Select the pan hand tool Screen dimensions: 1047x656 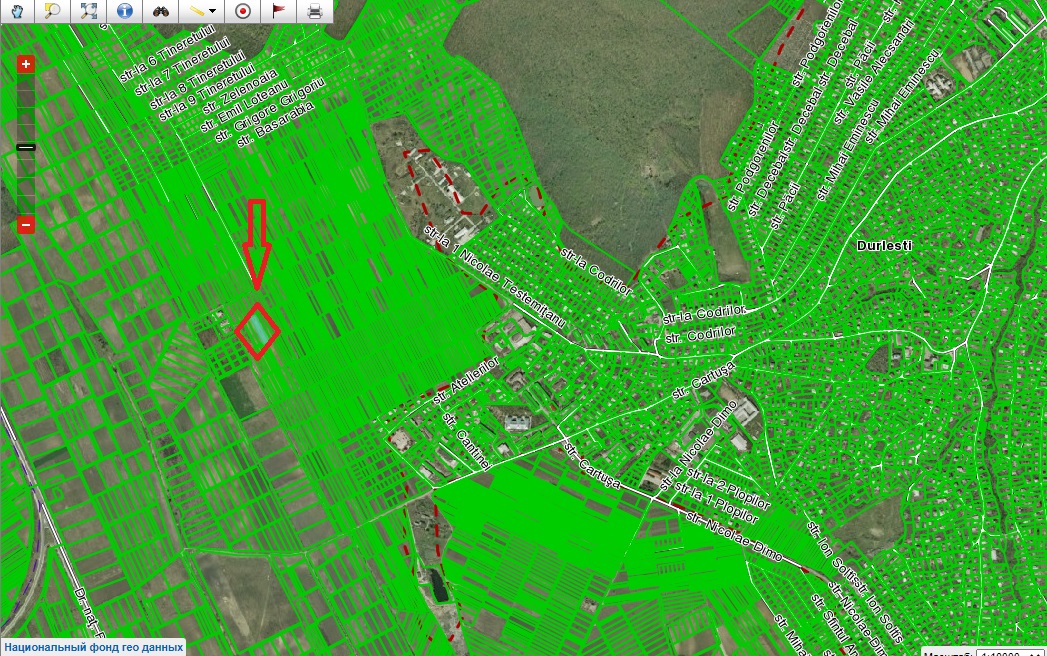[17, 12]
